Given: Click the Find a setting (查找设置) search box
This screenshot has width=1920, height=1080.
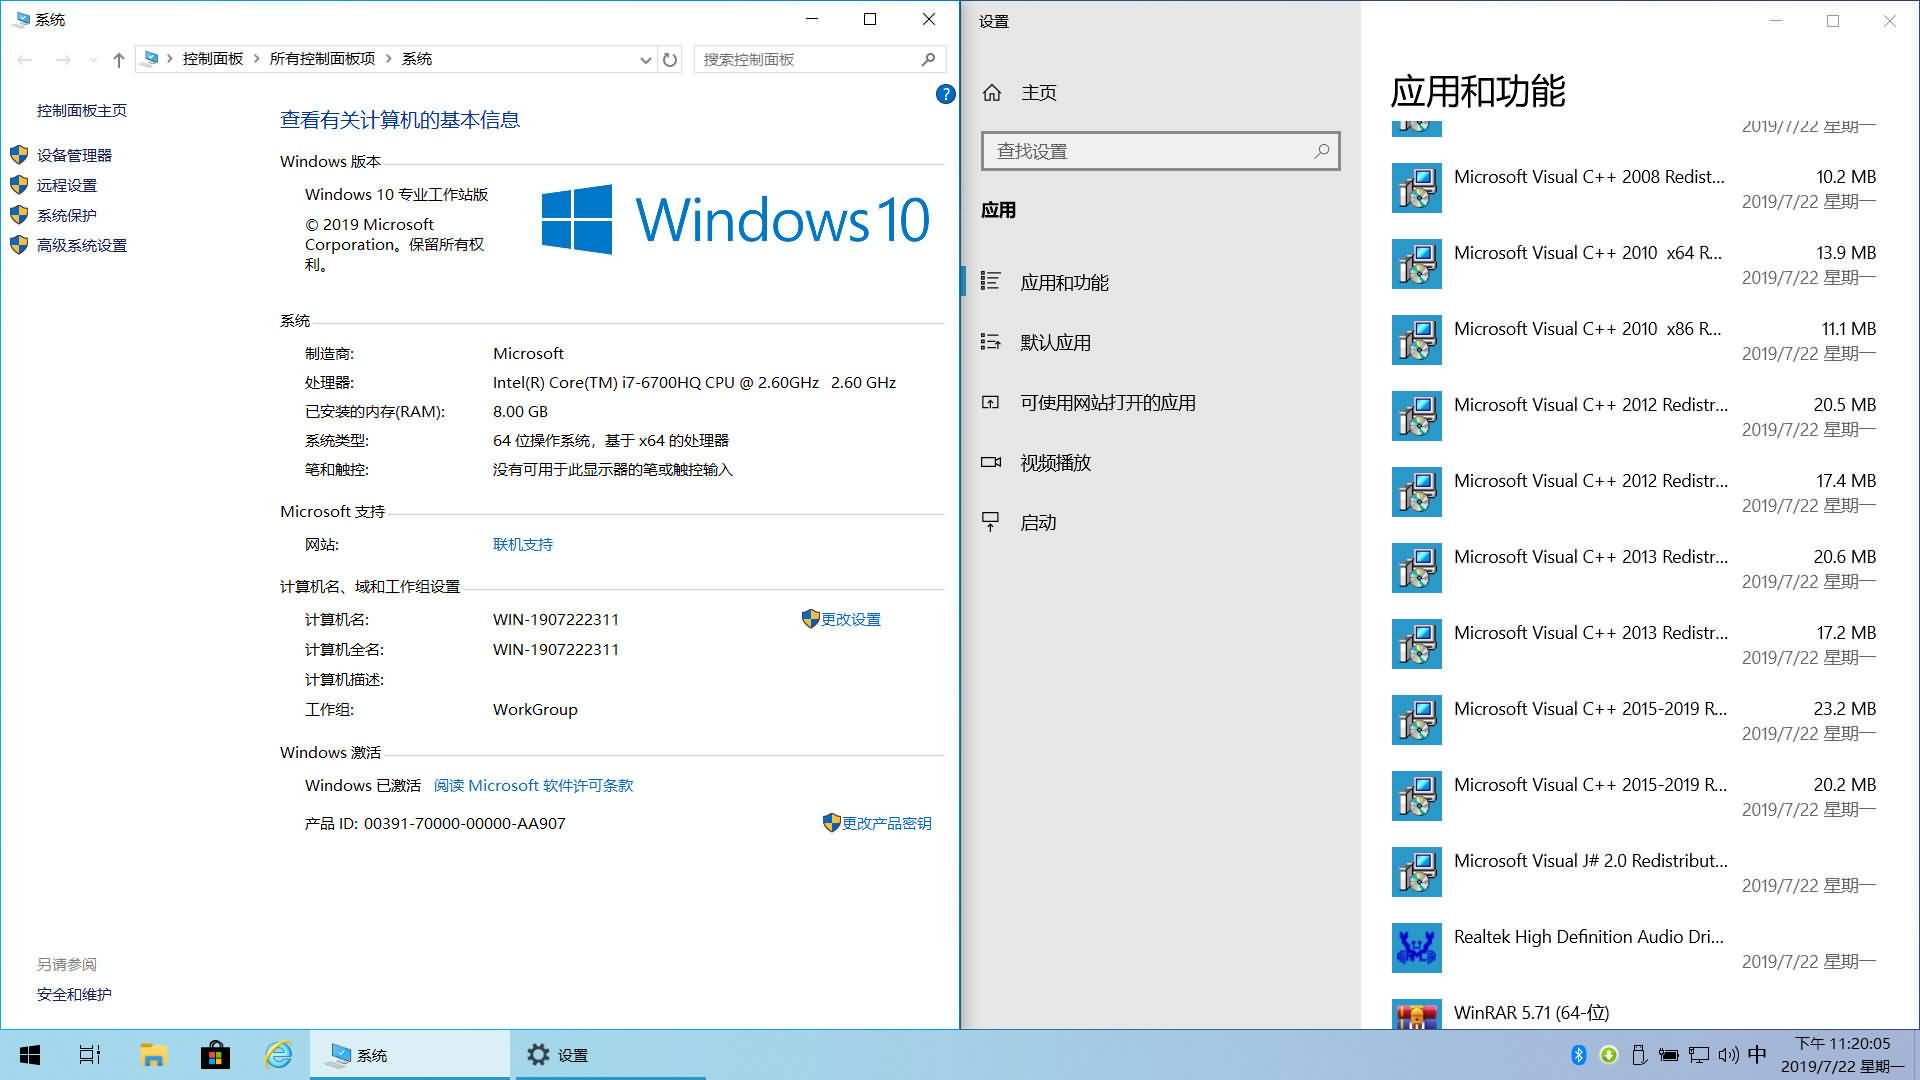Looking at the screenshot, I should (x=1160, y=151).
